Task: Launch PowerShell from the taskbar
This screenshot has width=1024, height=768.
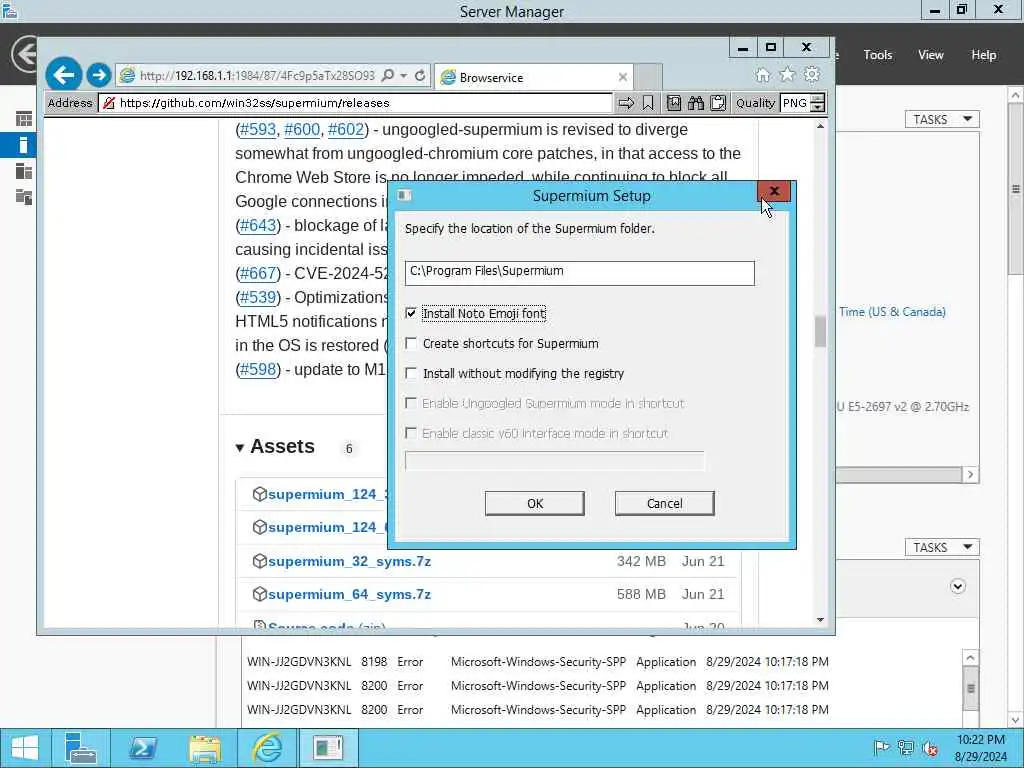Action: point(143,748)
